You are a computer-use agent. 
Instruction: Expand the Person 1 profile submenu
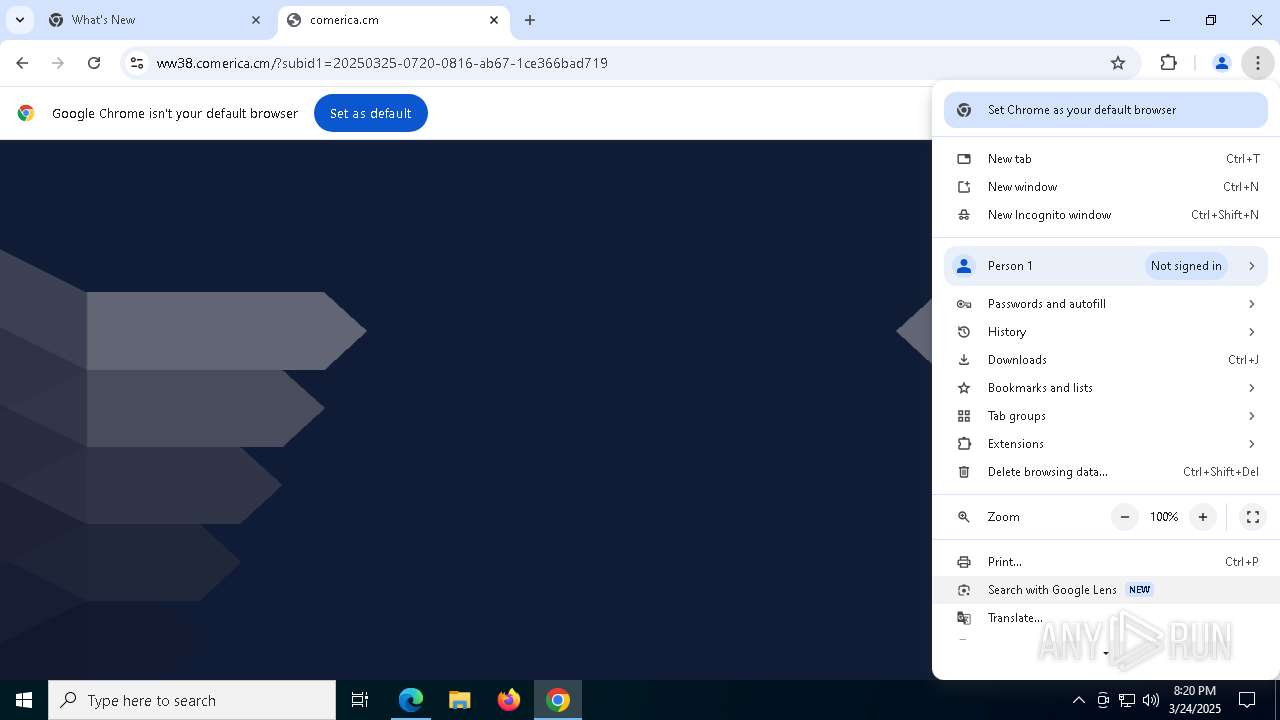(x=1106, y=266)
